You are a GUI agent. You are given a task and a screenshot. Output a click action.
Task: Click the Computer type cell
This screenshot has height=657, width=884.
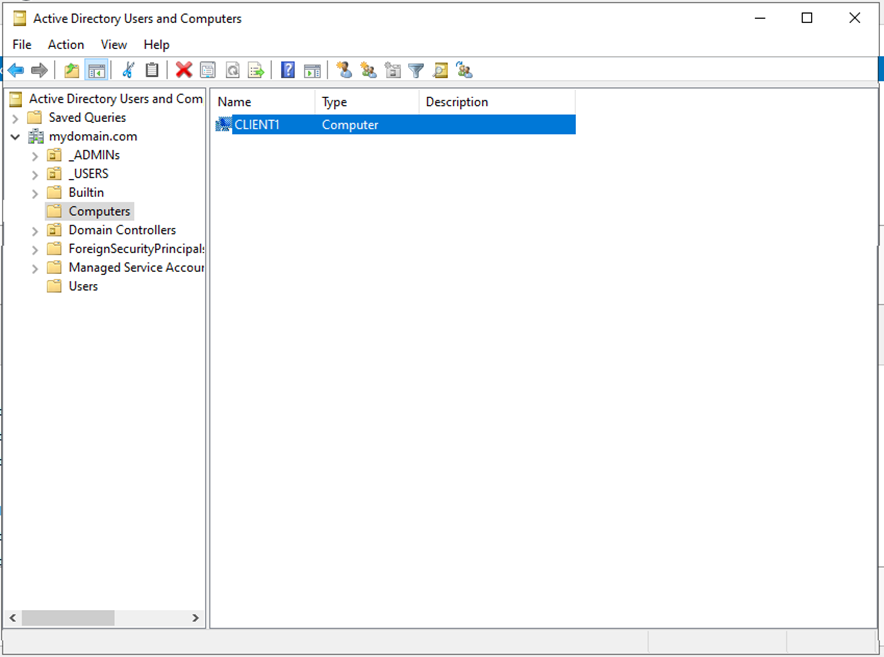pos(350,125)
